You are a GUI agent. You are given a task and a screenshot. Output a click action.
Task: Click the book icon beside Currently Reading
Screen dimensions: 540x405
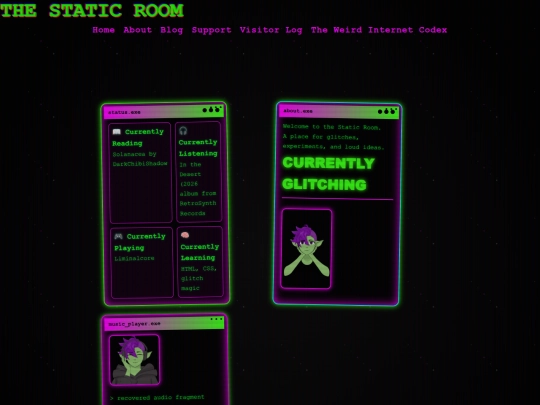(117, 132)
